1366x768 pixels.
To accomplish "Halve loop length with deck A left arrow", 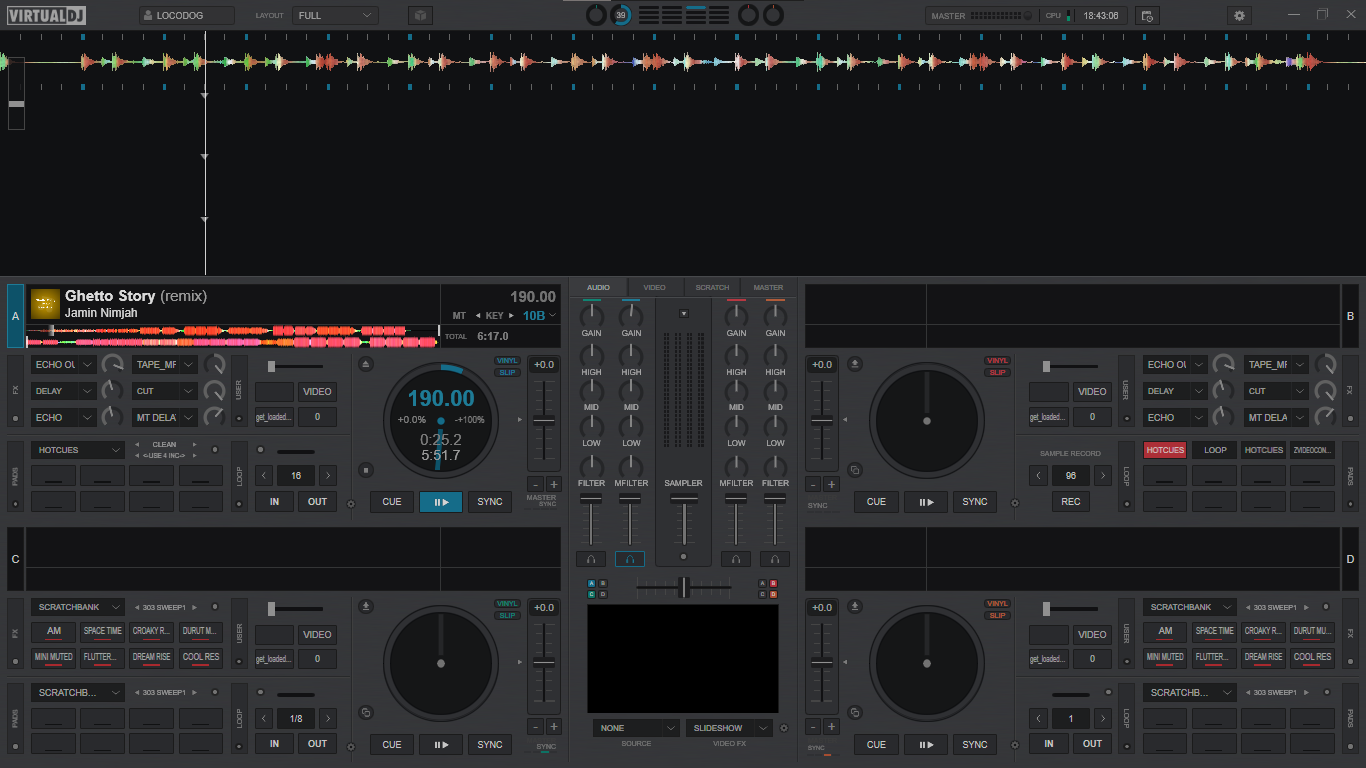I will click(264, 476).
